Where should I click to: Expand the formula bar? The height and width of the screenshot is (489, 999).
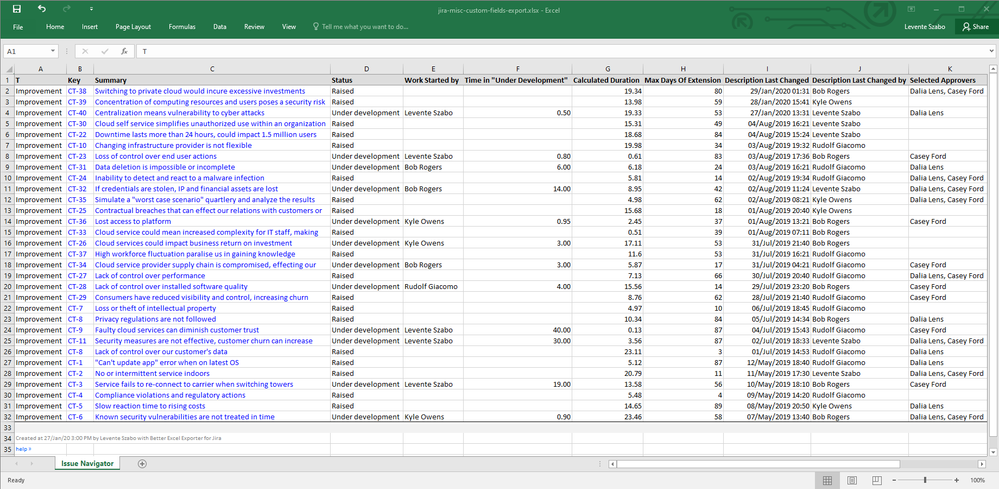pyautogui.click(x=990, y=50)
